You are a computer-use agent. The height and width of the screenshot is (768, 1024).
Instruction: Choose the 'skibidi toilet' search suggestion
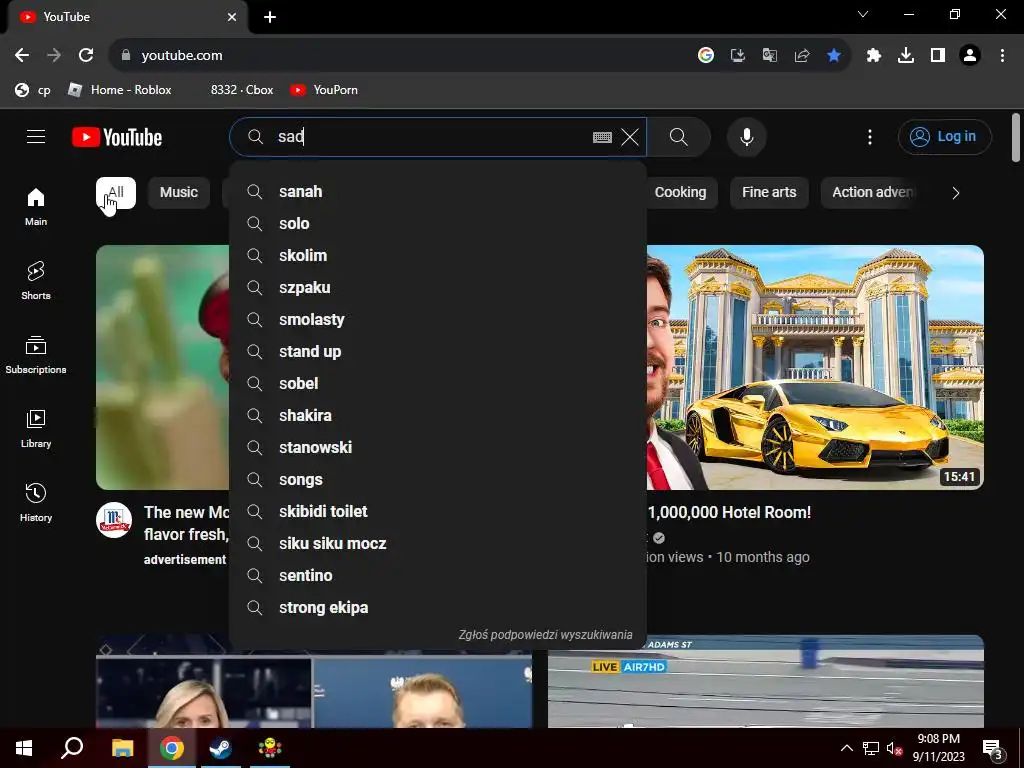(438, 511)
